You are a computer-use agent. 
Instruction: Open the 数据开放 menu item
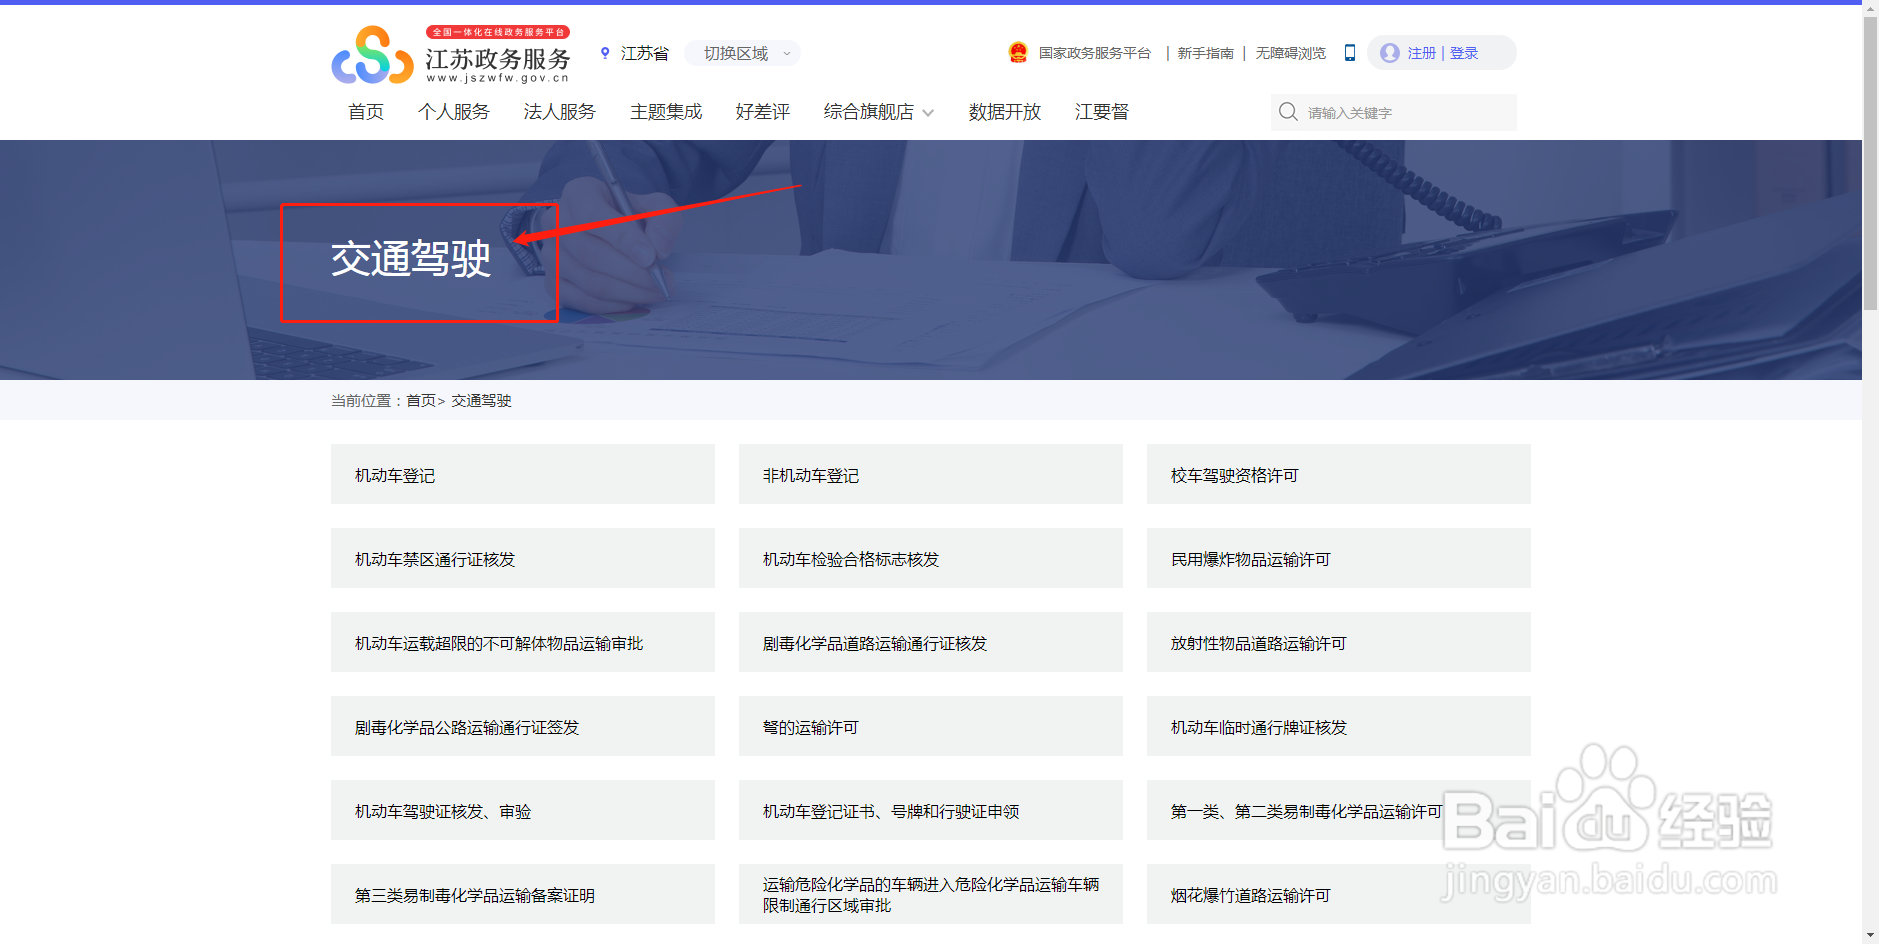click(x=1004, y=112)
